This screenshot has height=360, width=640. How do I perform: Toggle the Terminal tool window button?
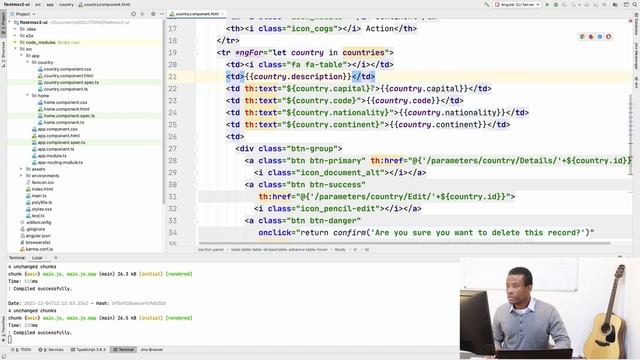click(x=123, y=350)
